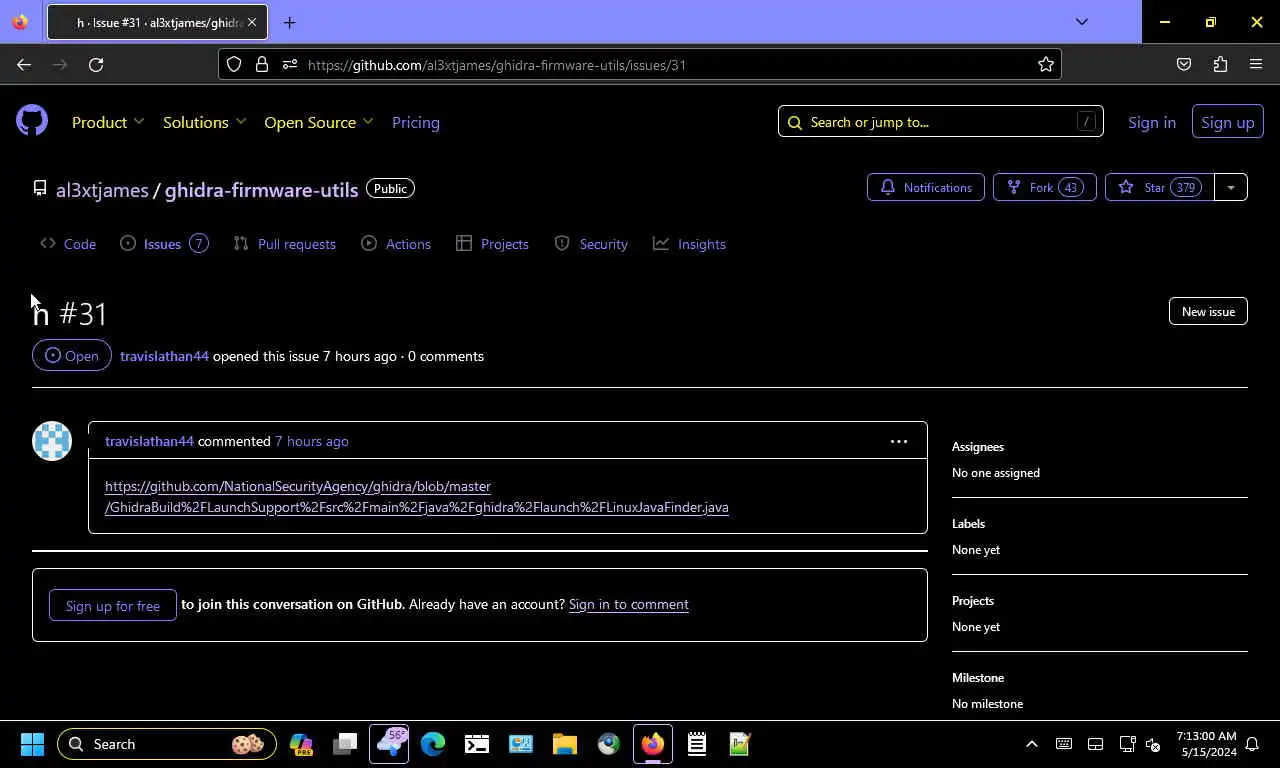Open Microsoft Edge from taskbar
Image resolution: width=1280 pixels, height=768 pixels.
point(433,744)
